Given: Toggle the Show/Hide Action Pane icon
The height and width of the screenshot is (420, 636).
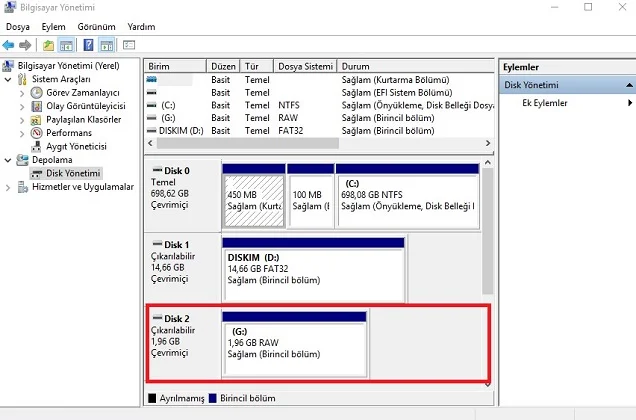Looking at the screenshot, I should [107, 45].
